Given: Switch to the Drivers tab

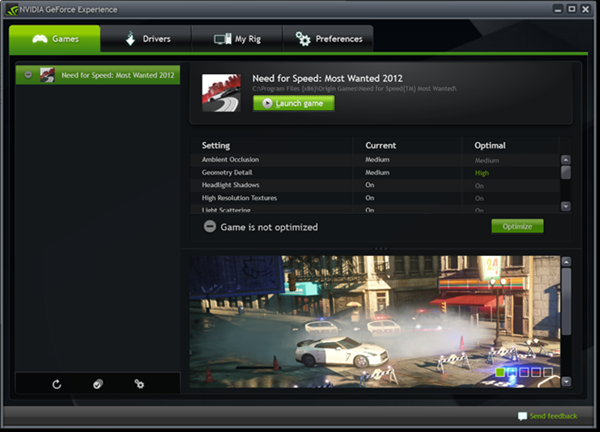Looking at the screenshot, I should coord(147,39).
